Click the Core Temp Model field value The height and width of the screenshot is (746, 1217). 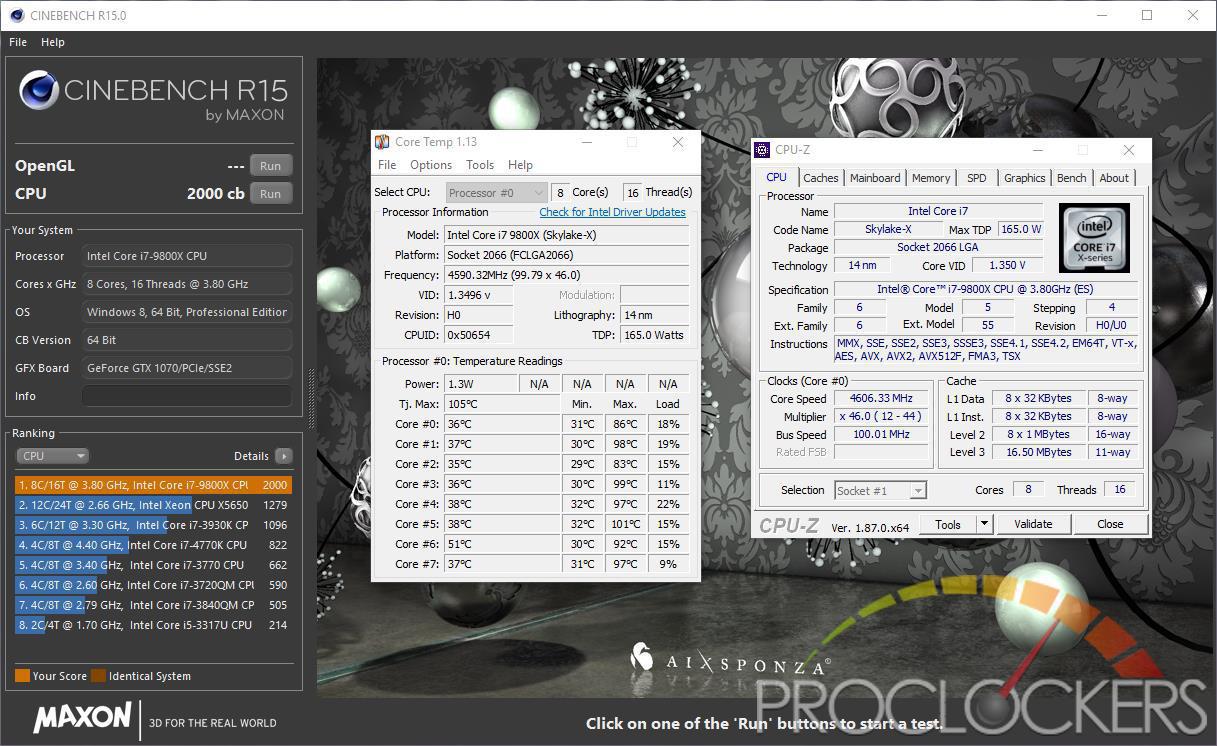click(x=566, y=235)
